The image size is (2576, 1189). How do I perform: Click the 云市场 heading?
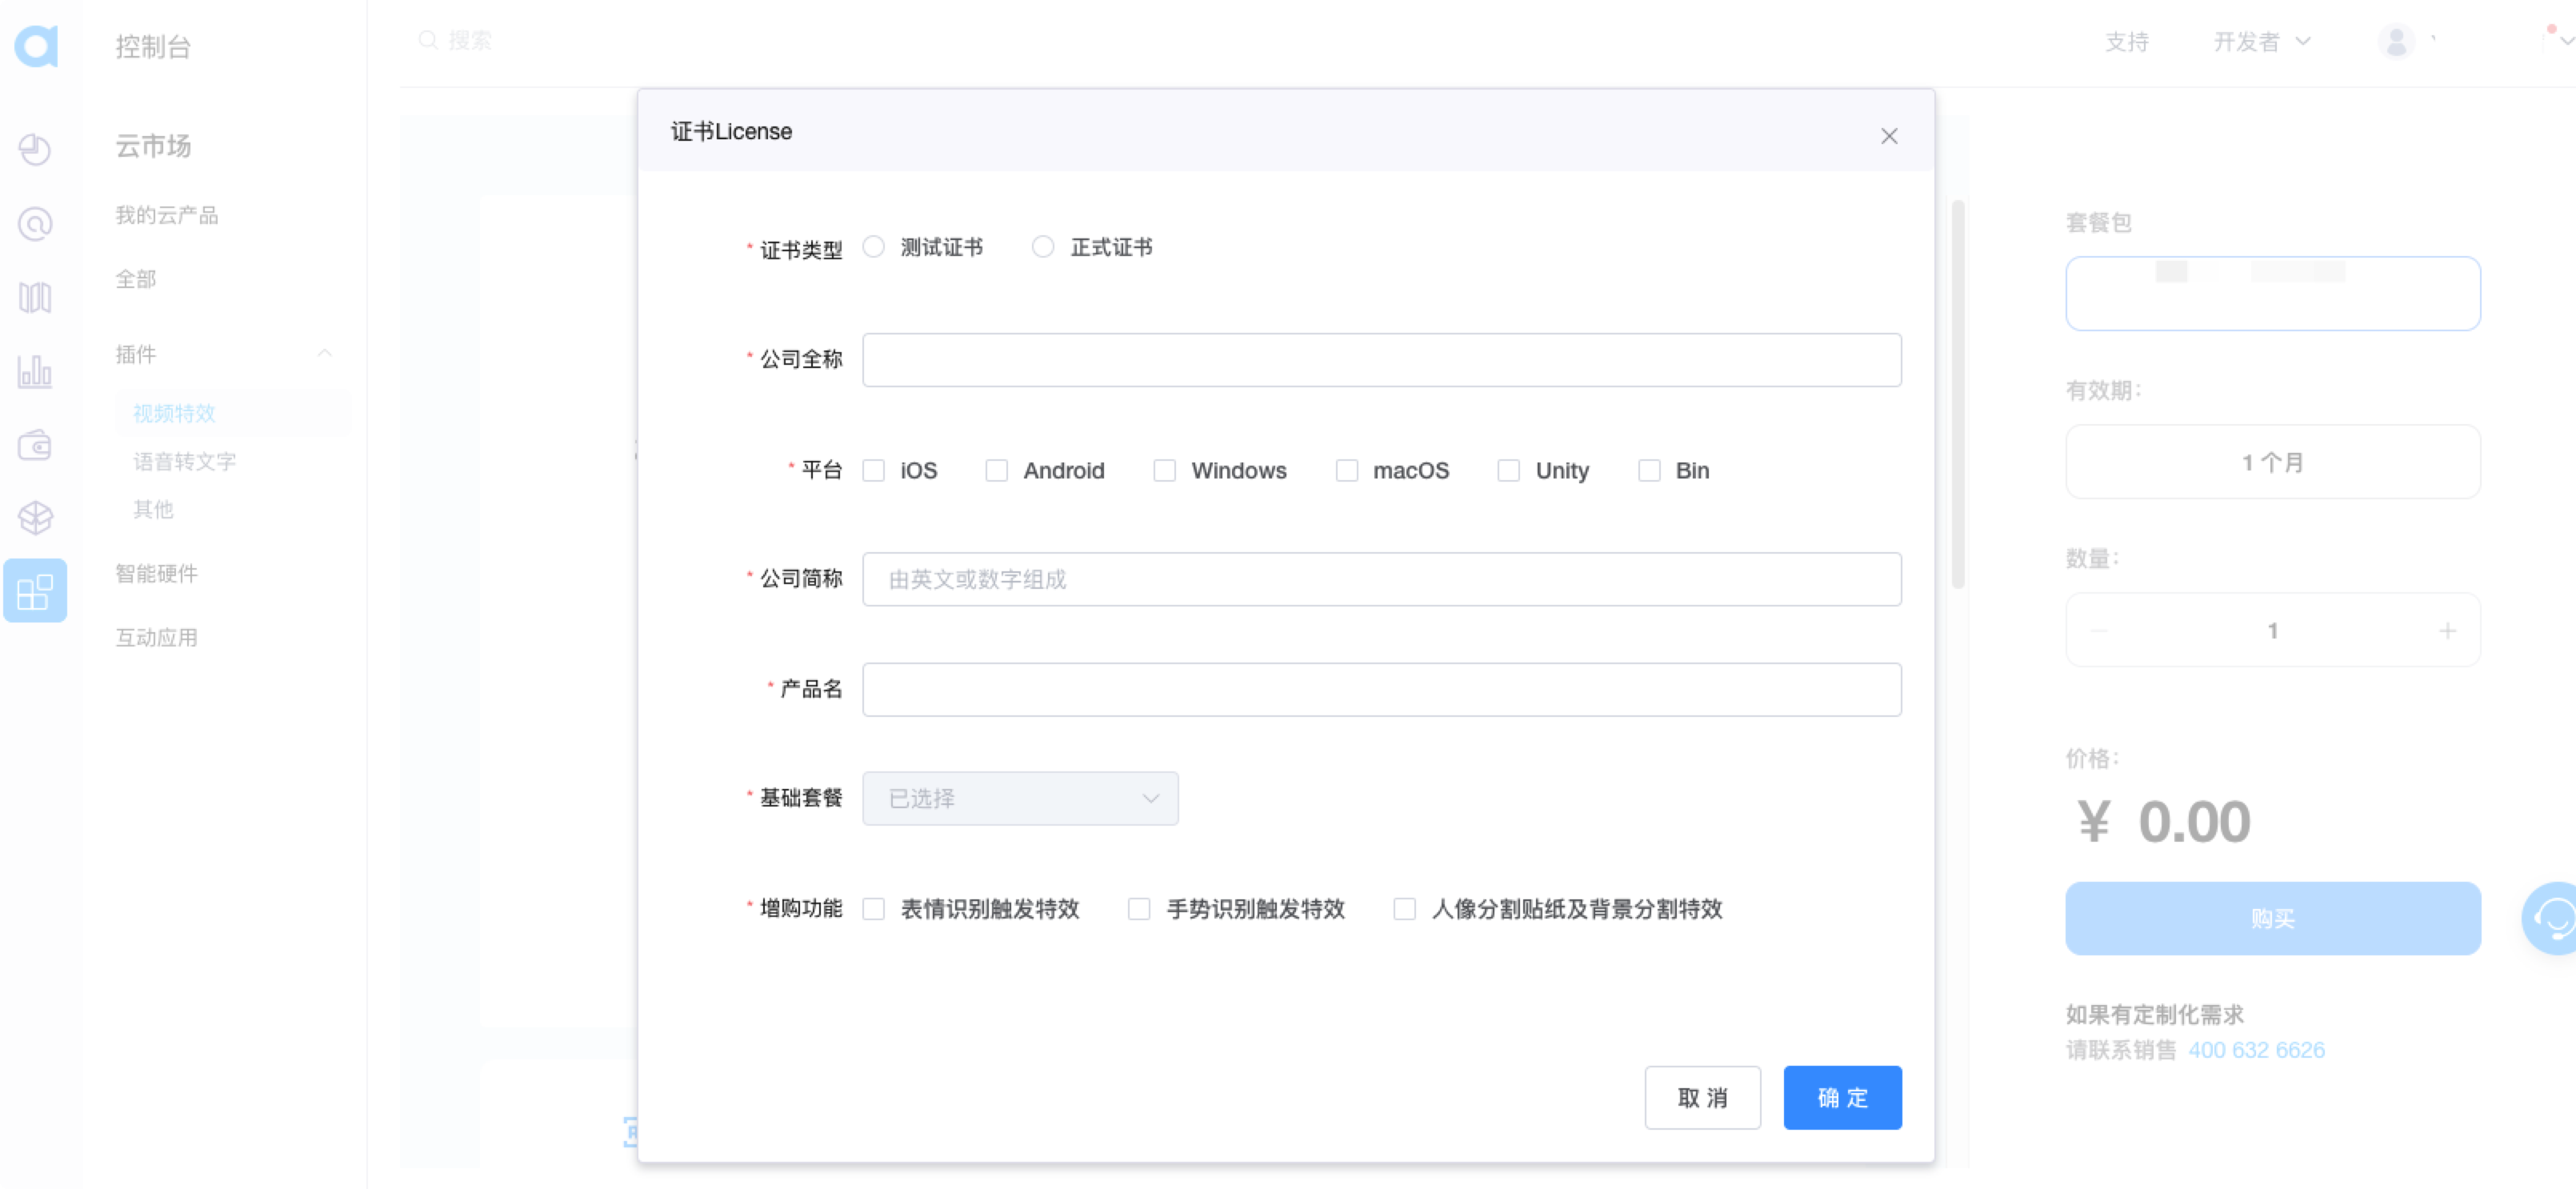click(153, 146)
